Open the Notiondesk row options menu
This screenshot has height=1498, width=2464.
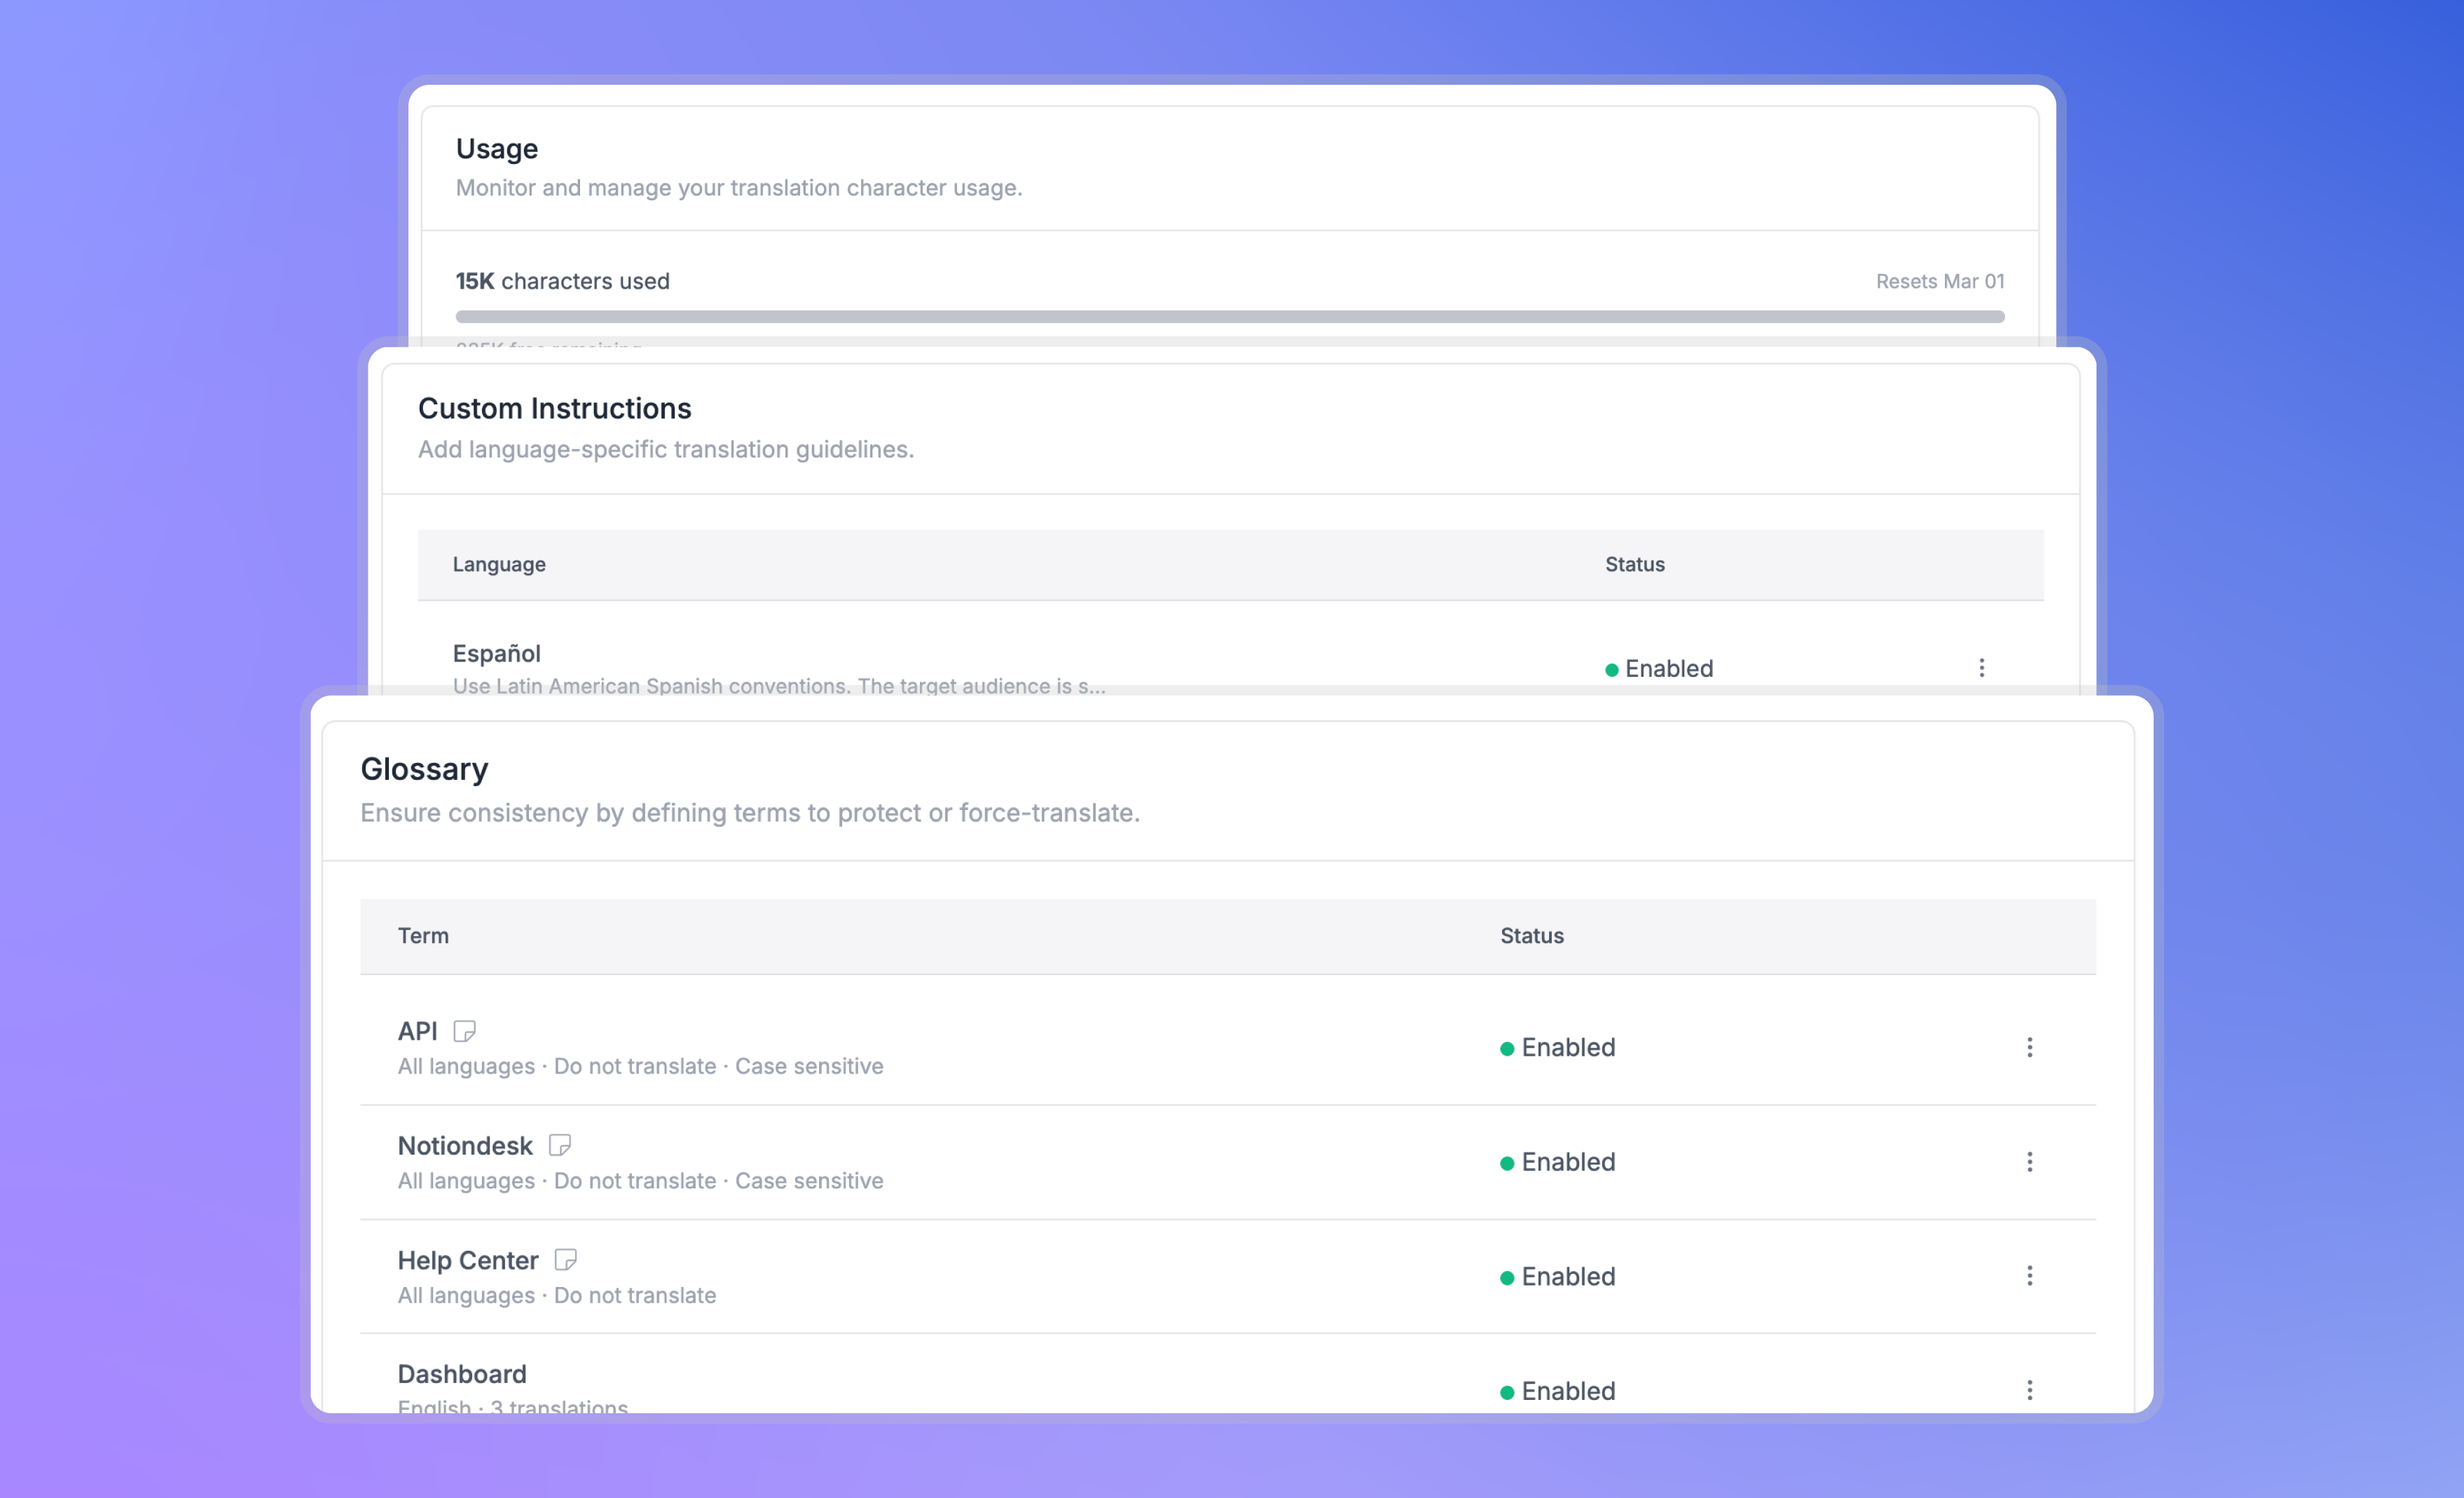click(x=2029, y=1161)
